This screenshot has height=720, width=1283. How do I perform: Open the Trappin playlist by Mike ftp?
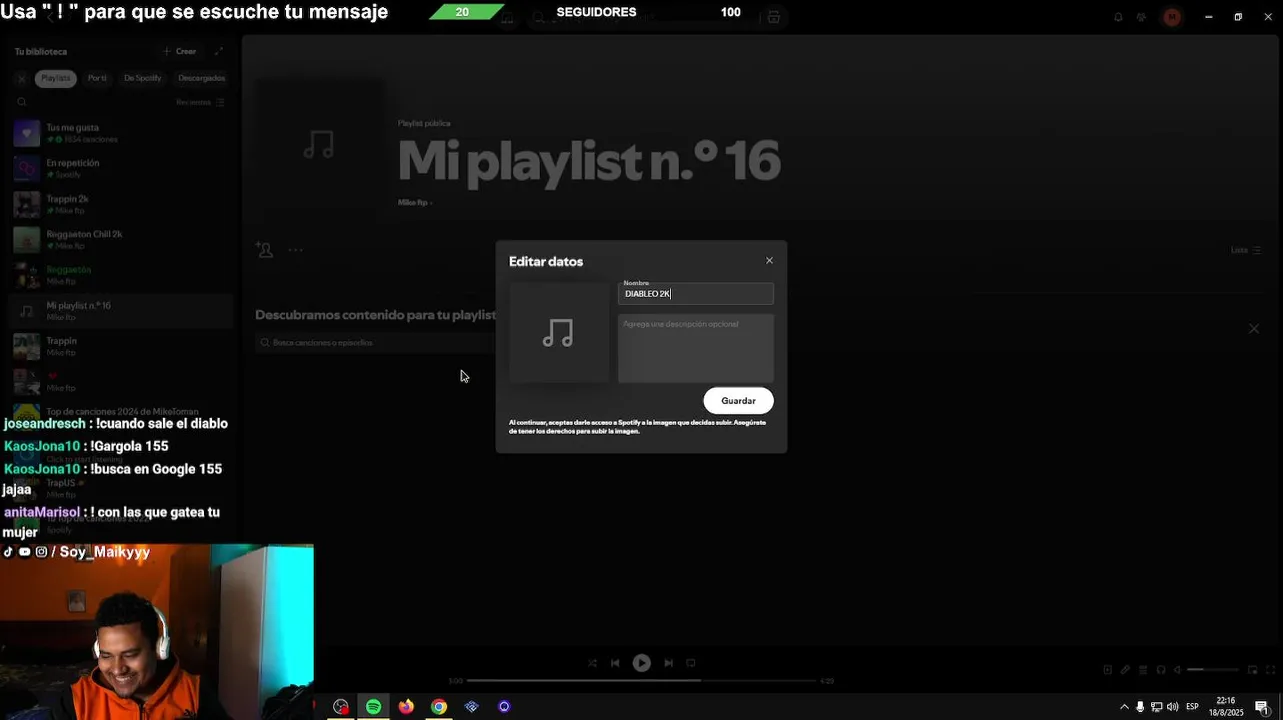[x=120, y=346]
